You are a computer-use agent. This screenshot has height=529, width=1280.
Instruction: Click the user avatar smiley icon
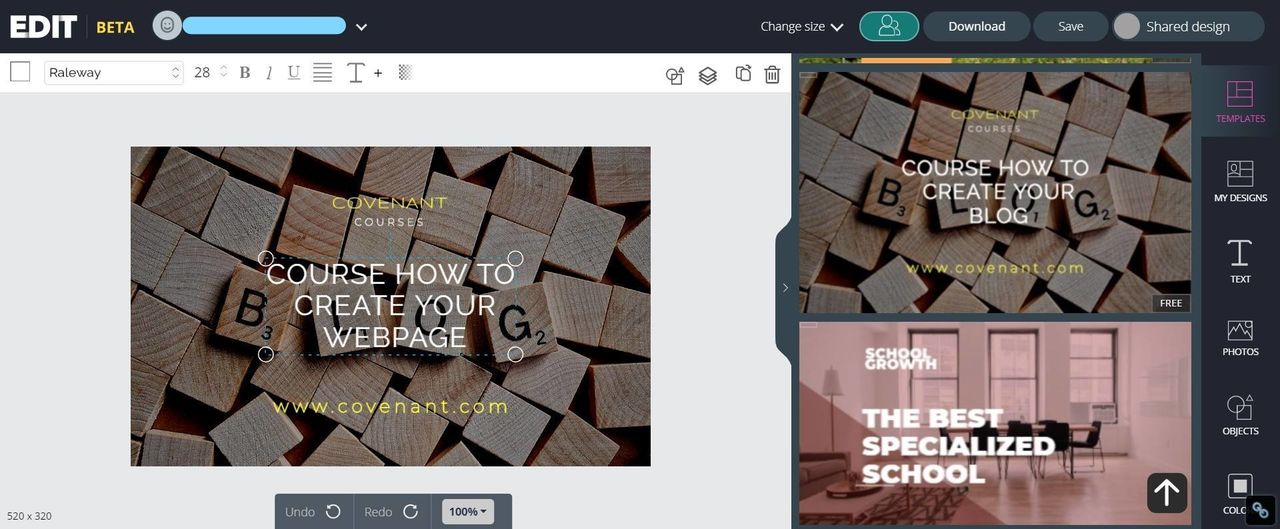click(167, 25)
